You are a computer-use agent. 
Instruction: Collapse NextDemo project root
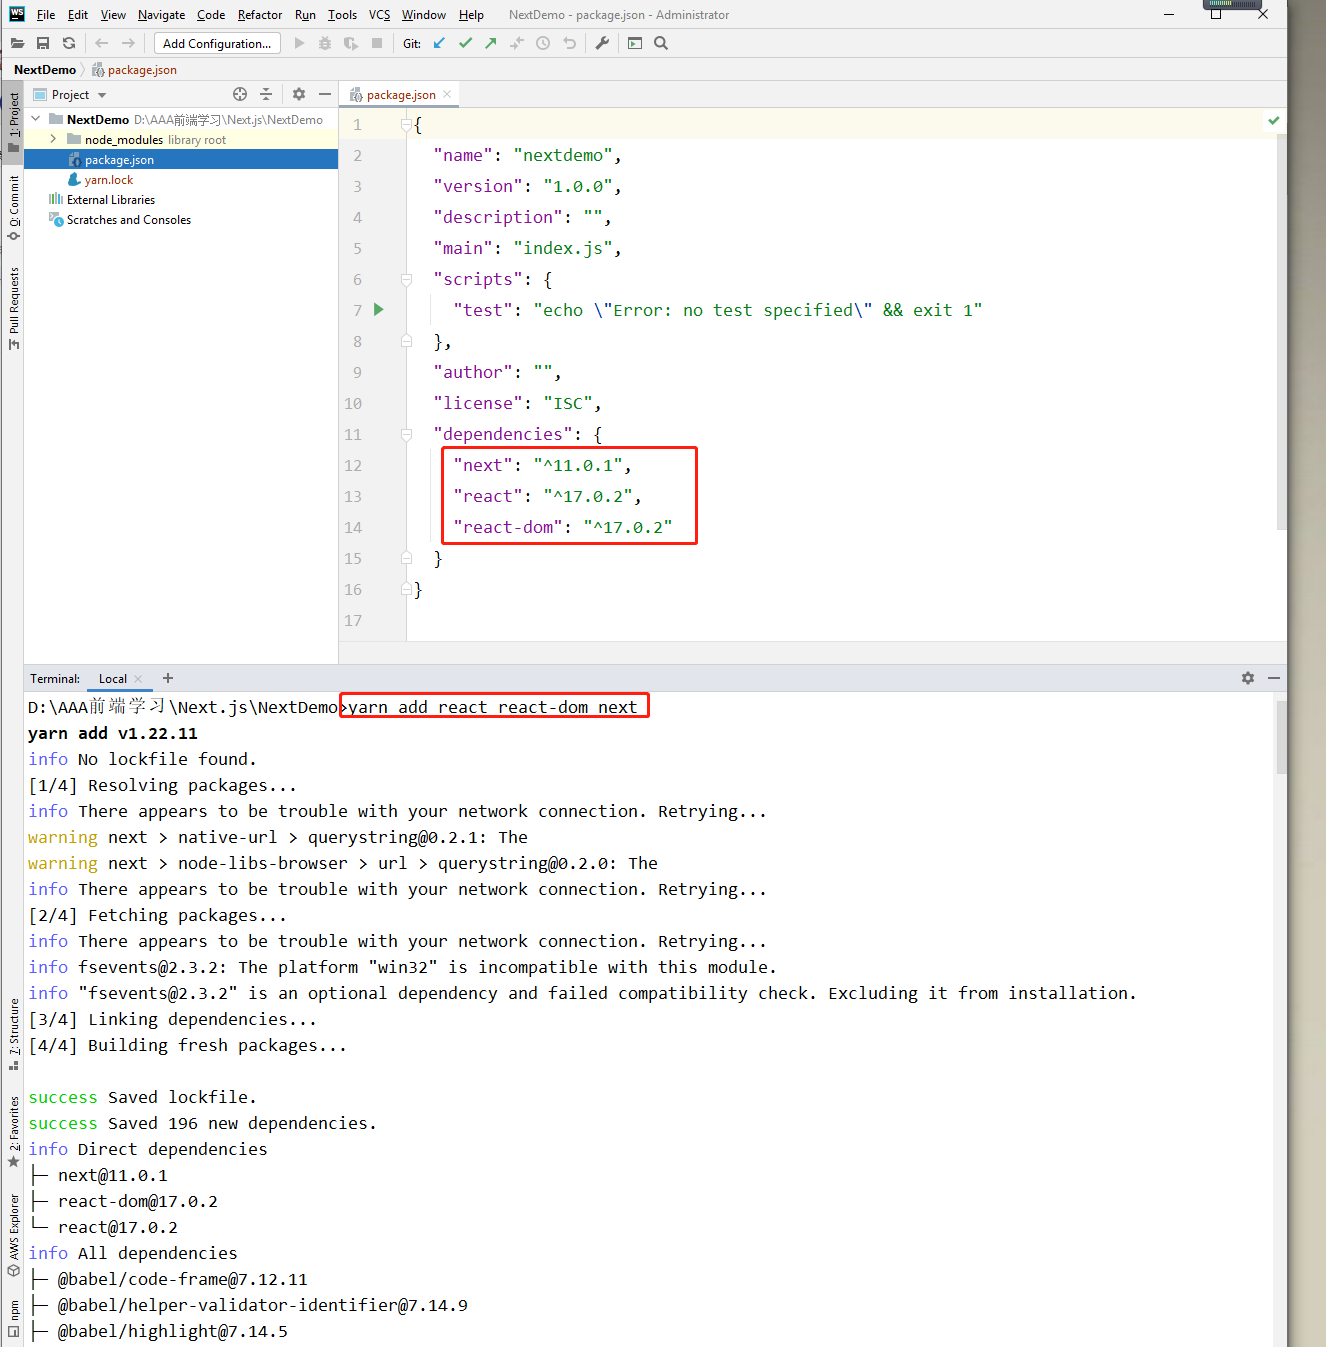36,119
